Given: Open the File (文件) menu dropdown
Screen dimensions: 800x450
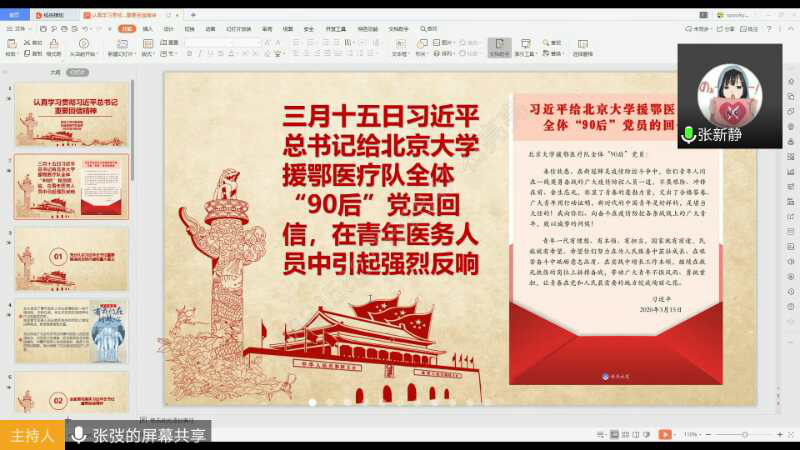Looking at the screenshot, I should click(17, 29).
